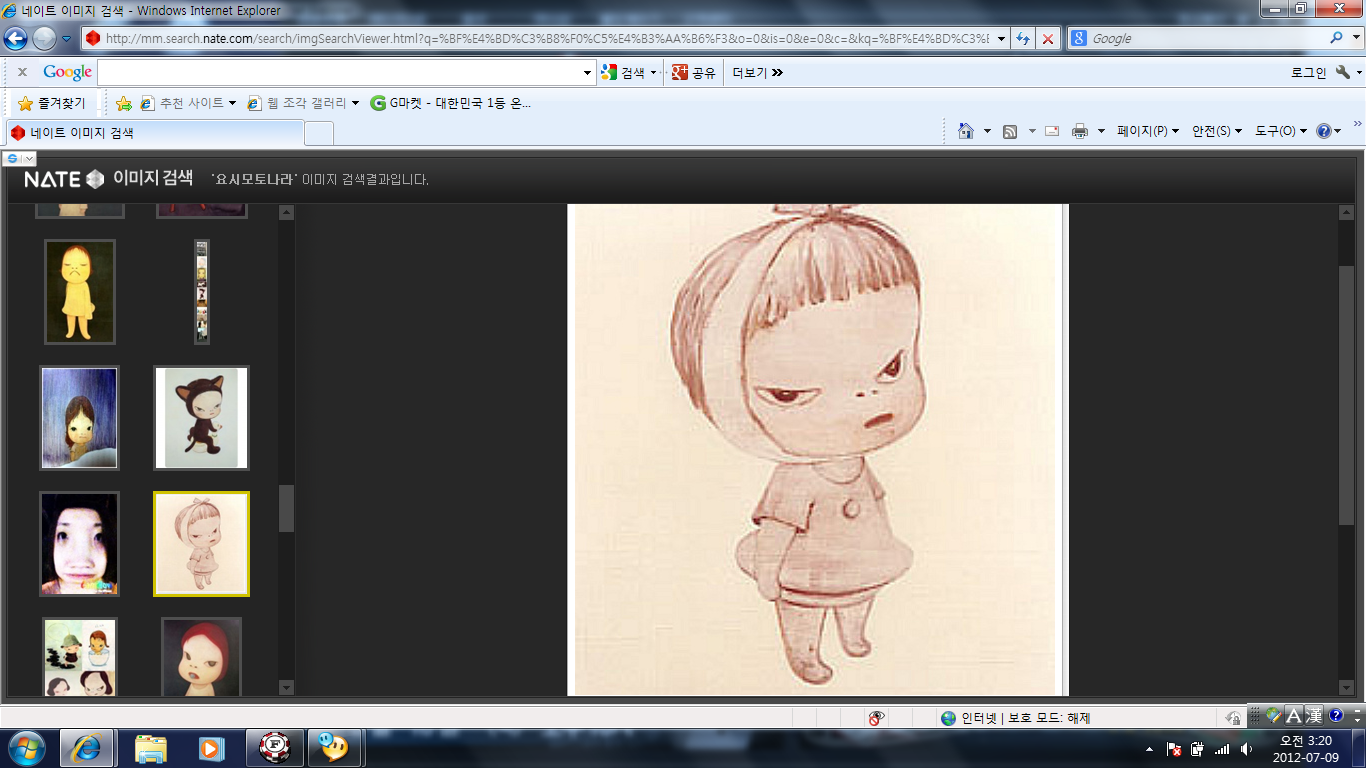Open the 도구(O) menu
This screenshot has height=768, width=1366.
1280,131
